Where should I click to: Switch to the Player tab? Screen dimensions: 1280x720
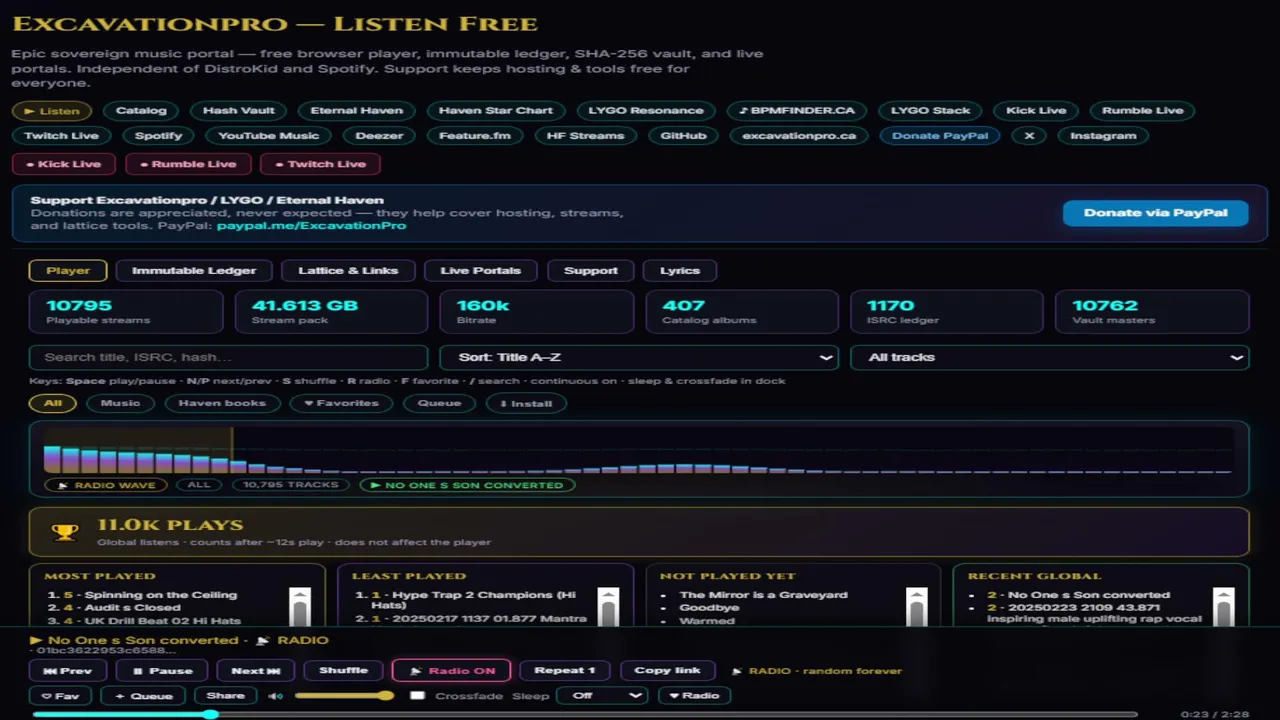(68, 270)
